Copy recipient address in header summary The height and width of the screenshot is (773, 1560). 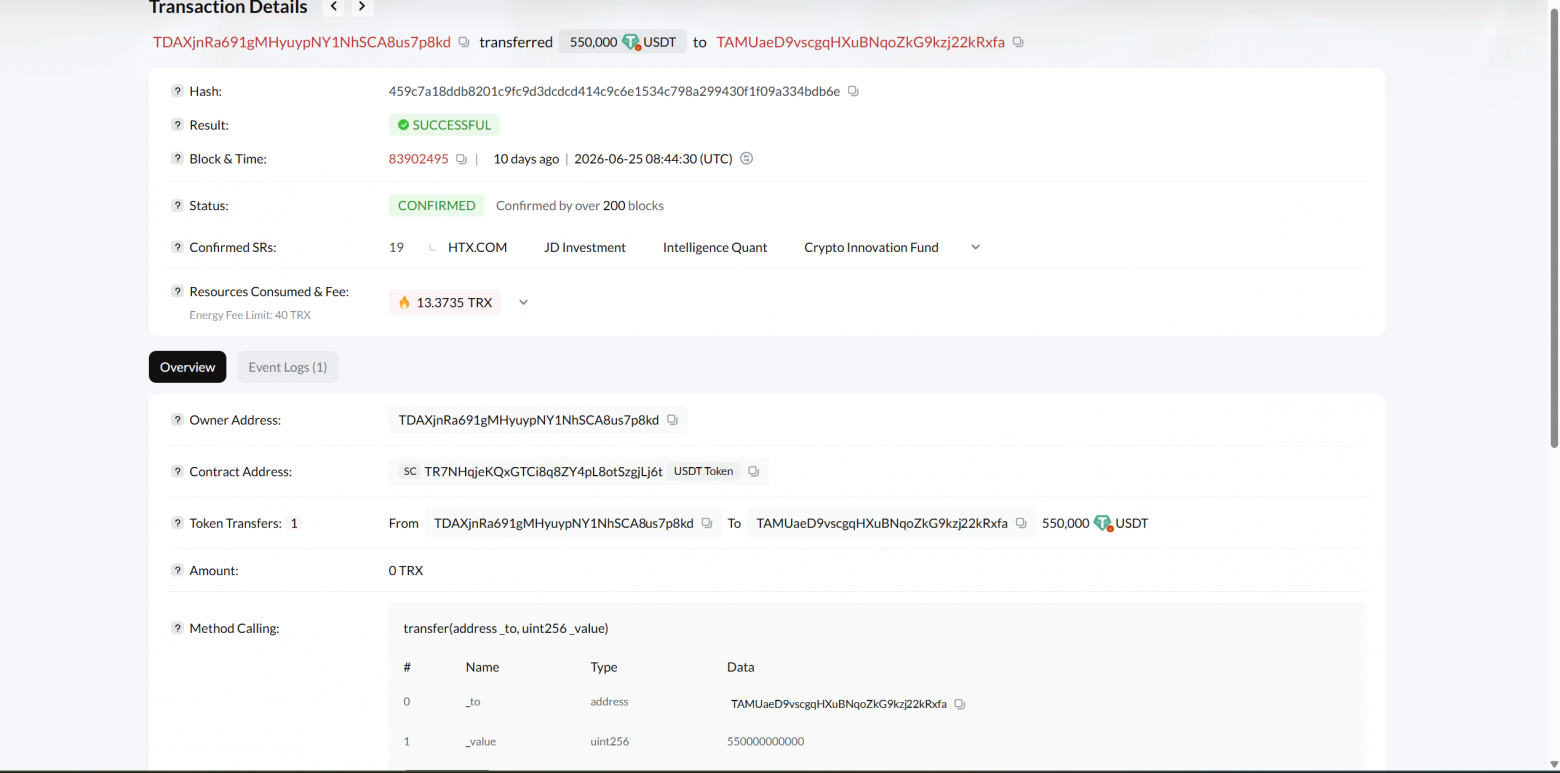pos(1018,42)
